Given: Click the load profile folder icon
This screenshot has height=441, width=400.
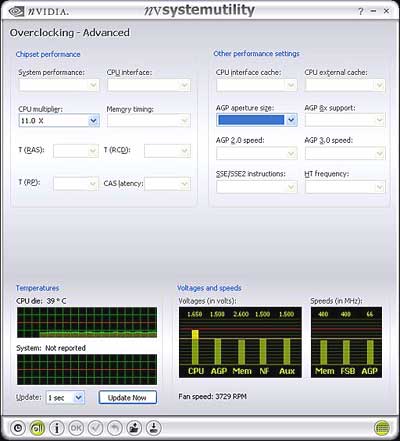Looking at the screenshot, I should tap(134, 428).
